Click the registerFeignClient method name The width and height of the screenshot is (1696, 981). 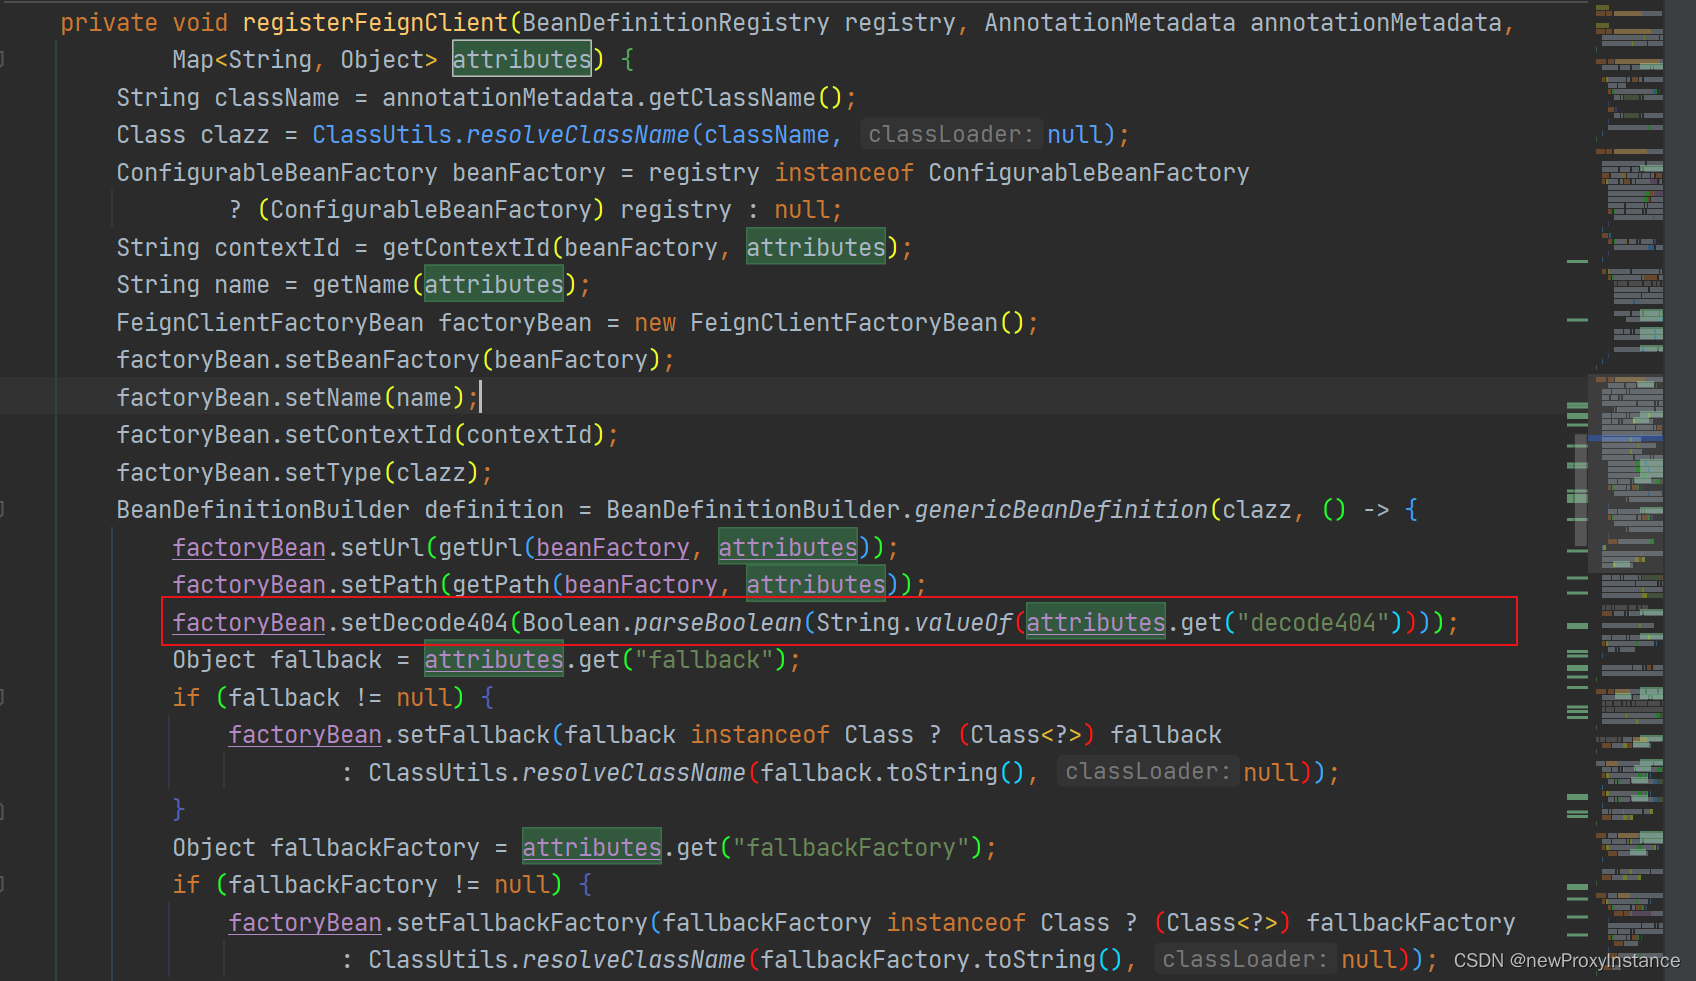pyautogui.click(x=375, y=22)
